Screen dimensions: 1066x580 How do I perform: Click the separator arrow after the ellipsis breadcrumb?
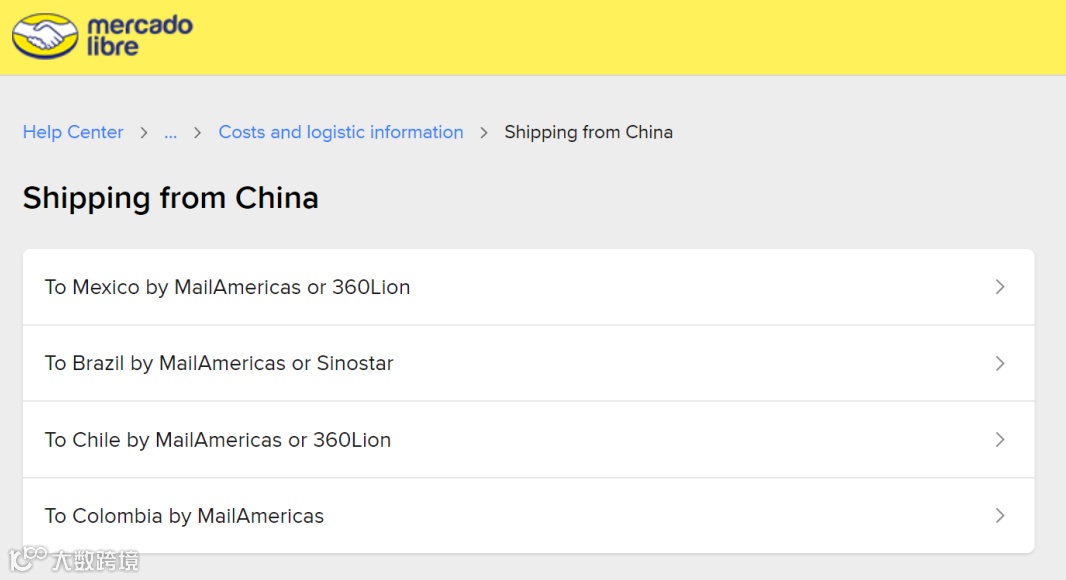tap(197, 132)
